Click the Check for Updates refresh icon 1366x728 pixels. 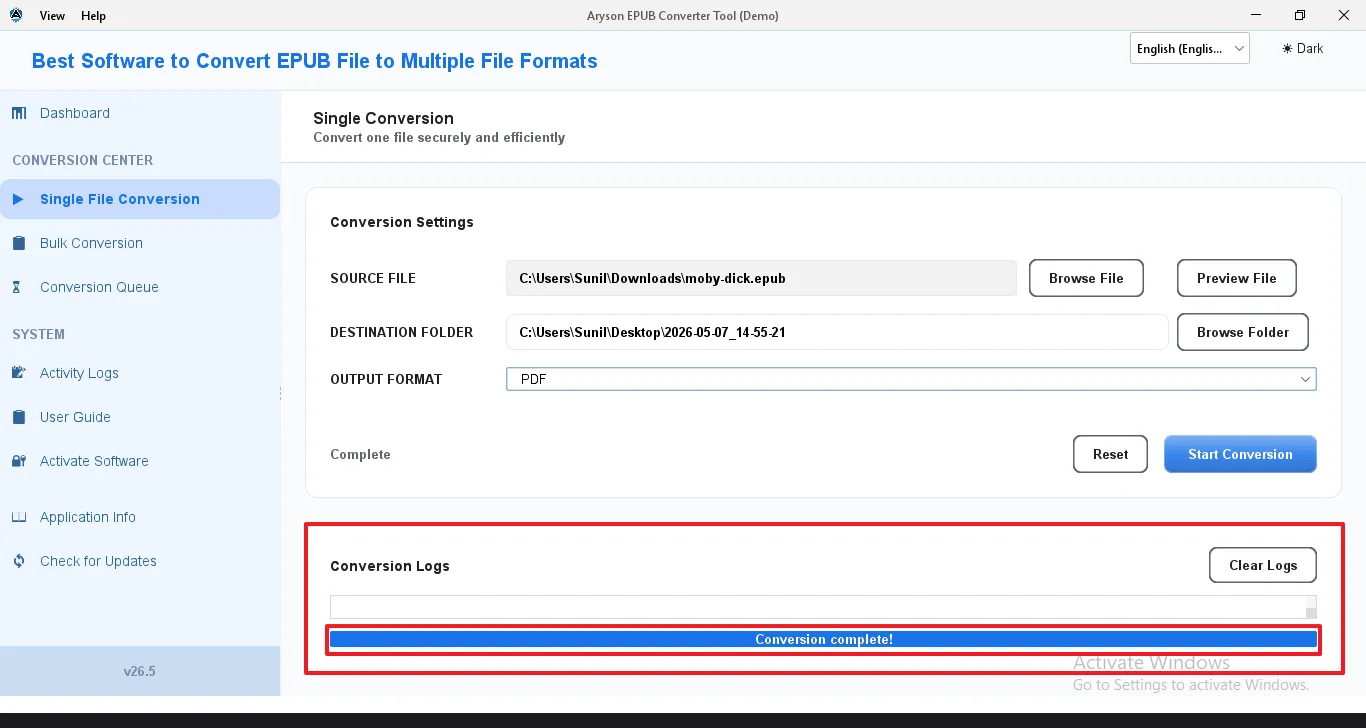point(19,561)
